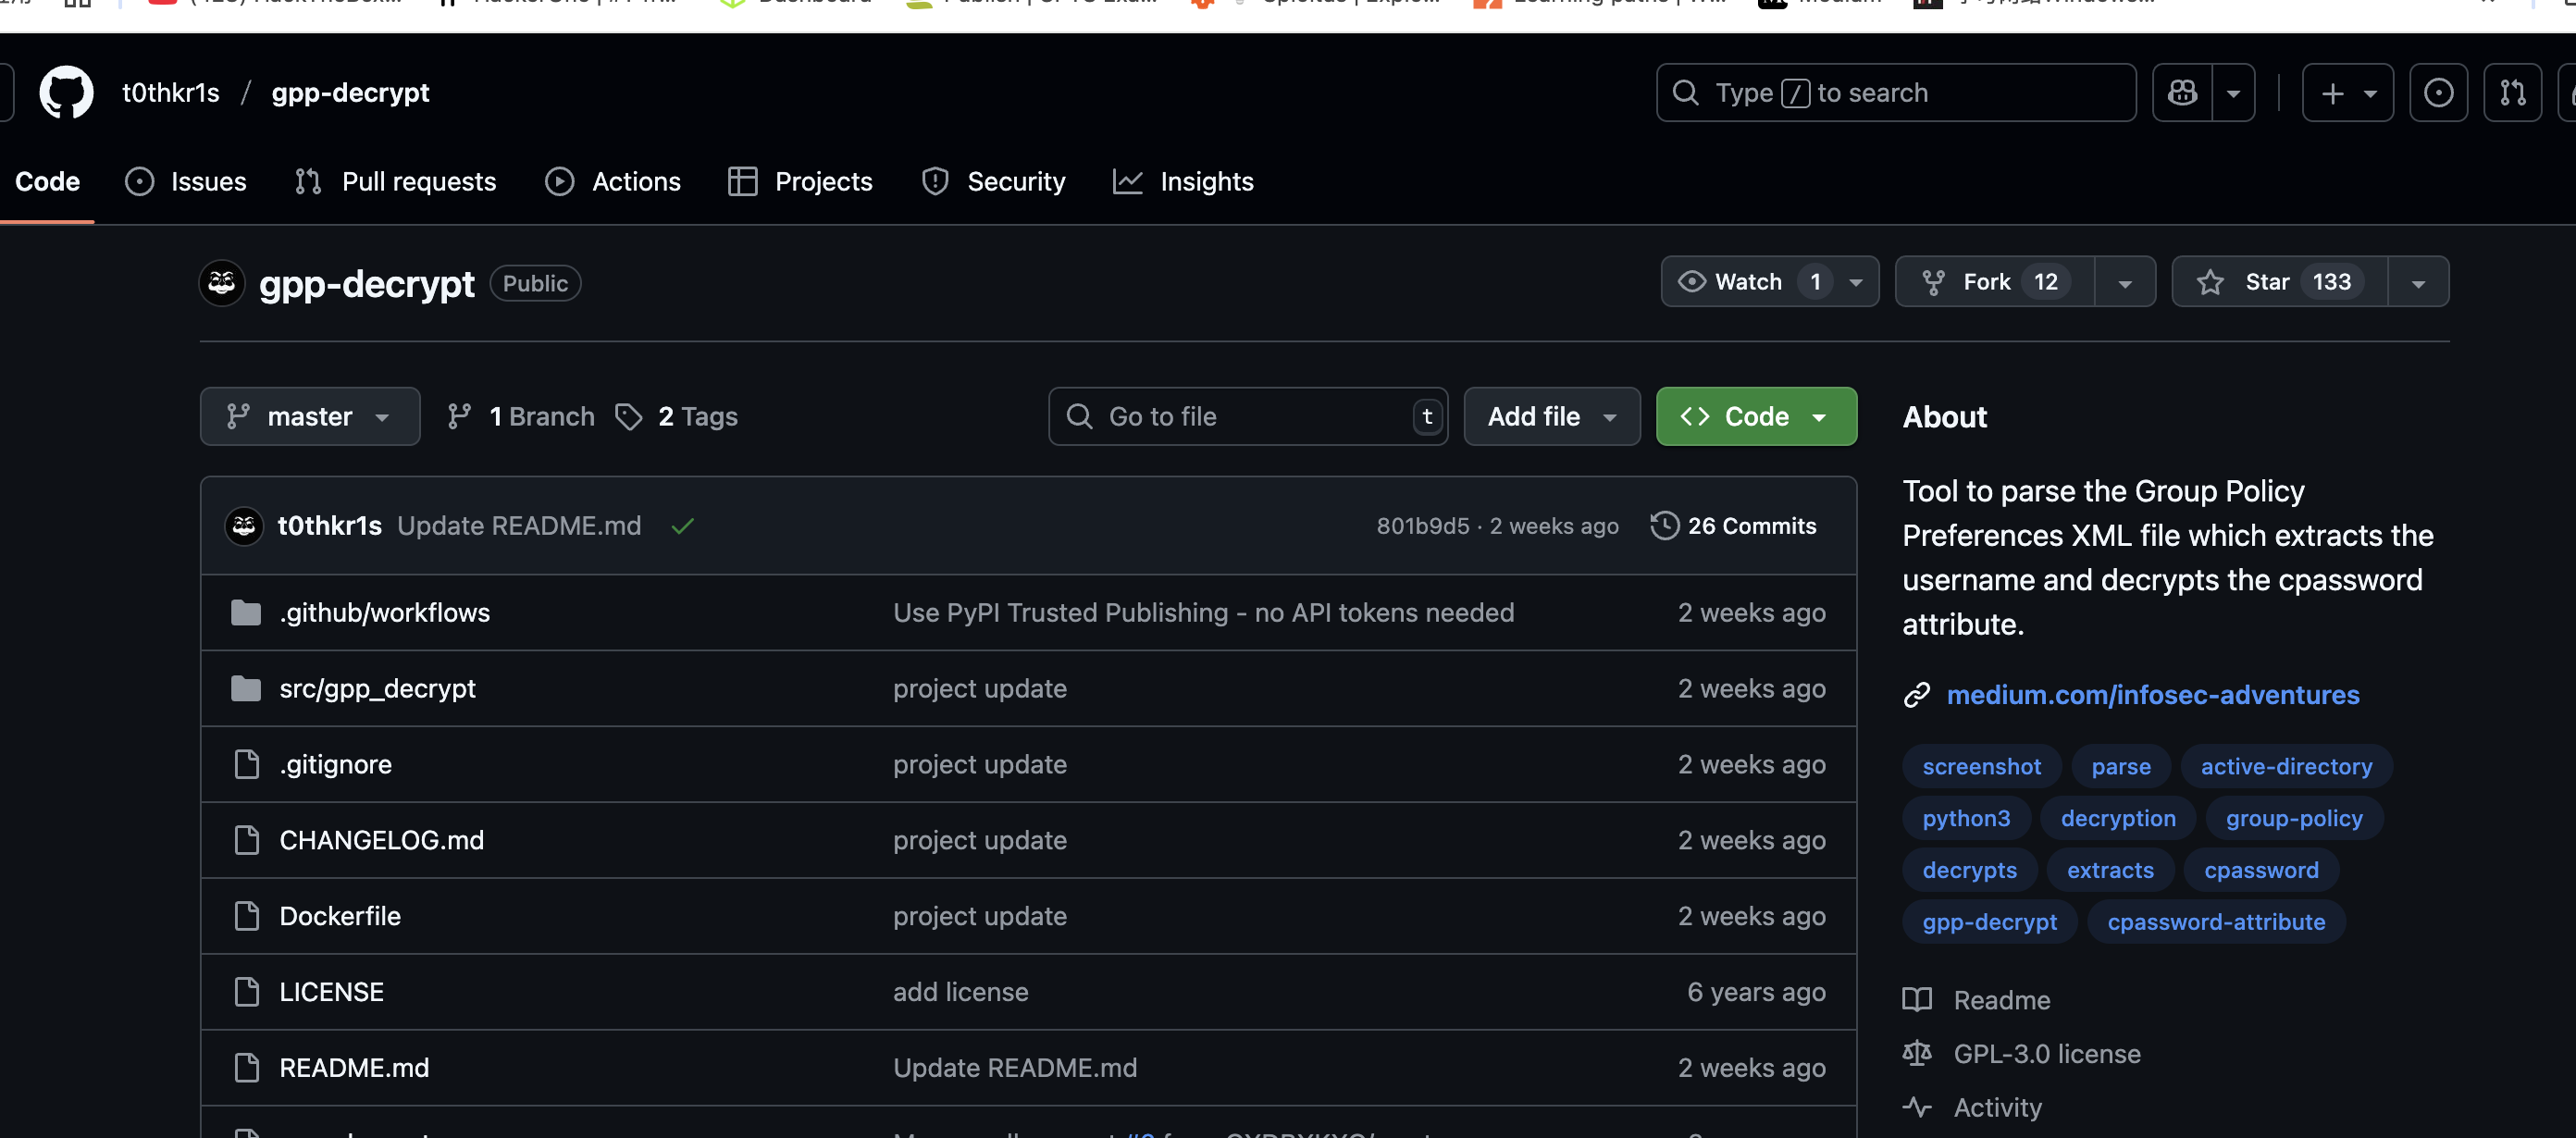Switch to the Code tab
The width and height of the screenshot is (2576, 1138).
pos(47,182)
